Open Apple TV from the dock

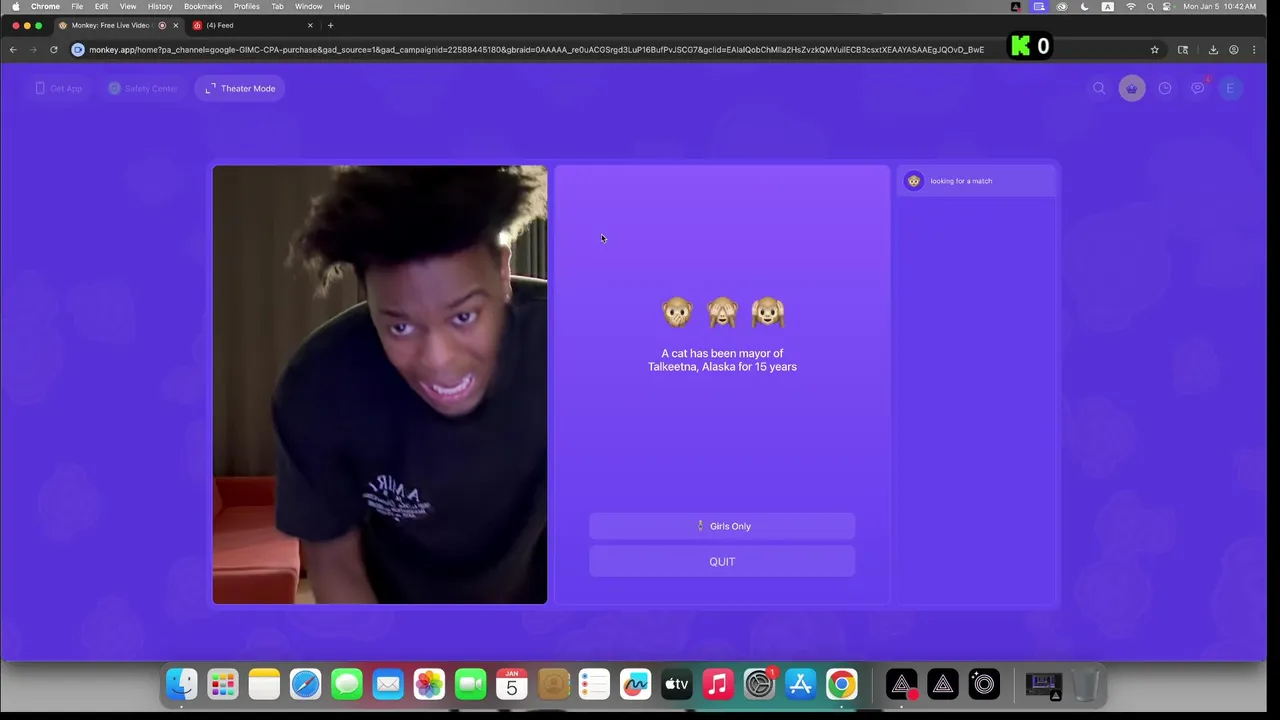(676, 684)
